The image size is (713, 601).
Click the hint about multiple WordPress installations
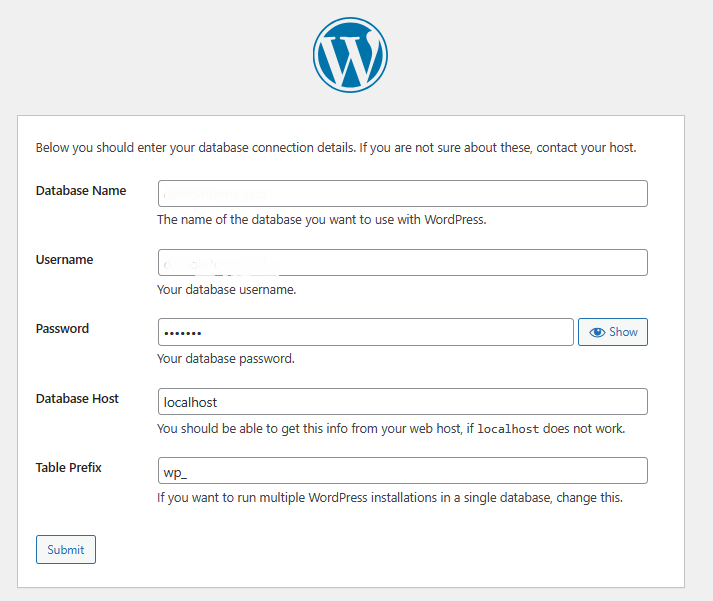click(x=390, y=498)
